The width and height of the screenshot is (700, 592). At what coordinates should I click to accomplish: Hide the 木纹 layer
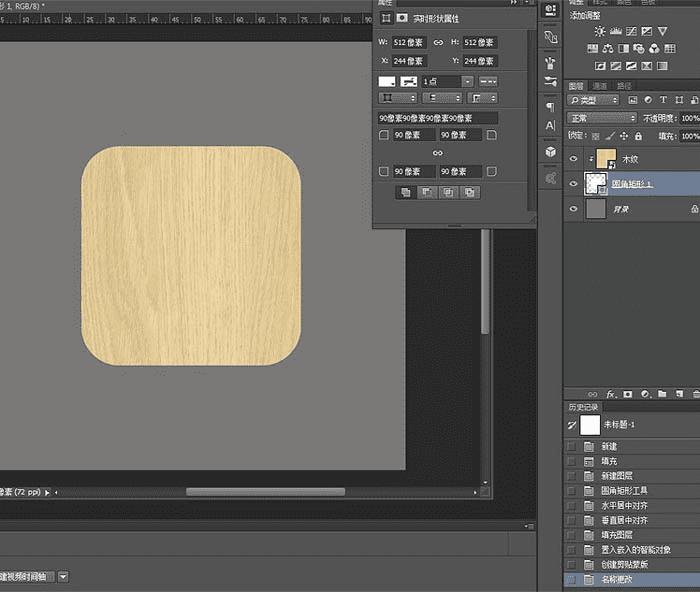pos(573,158)
